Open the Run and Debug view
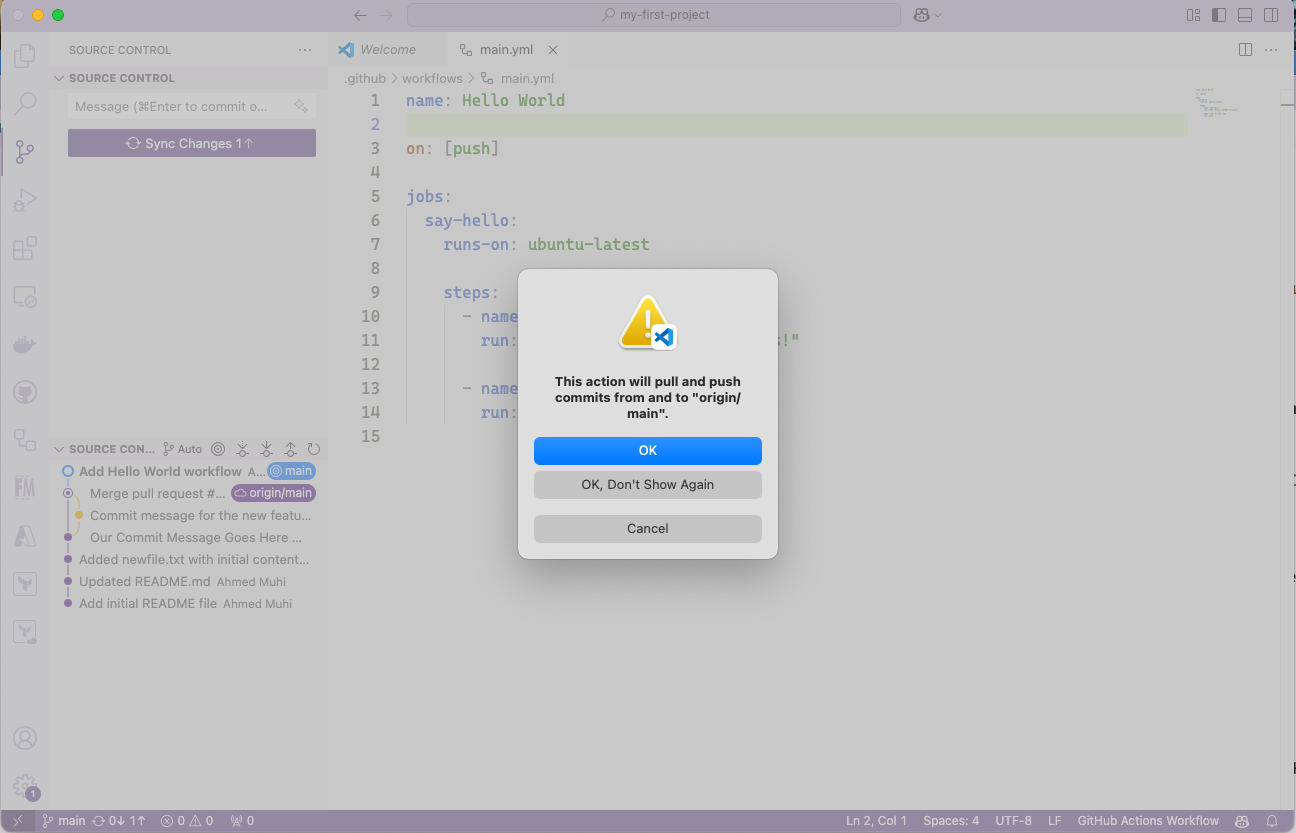1296x833 pixels. click(25, 200)
